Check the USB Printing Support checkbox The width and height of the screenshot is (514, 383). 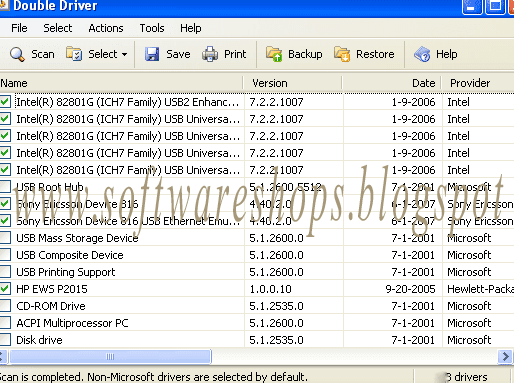click(5, 272)
